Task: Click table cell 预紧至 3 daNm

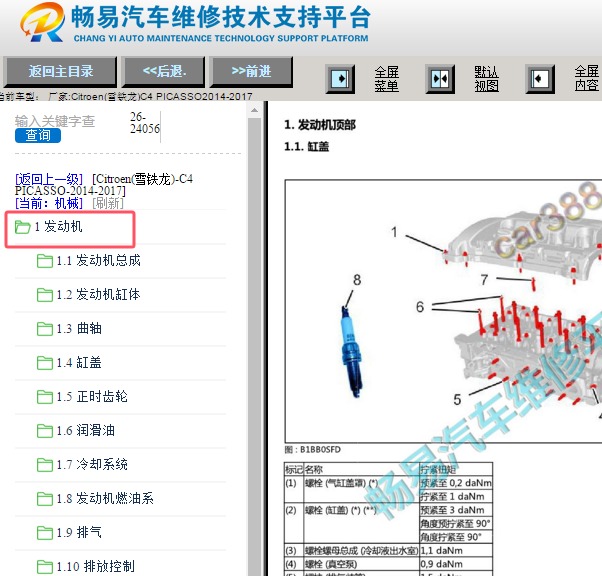Action: pyautogui.click(x=456, y=510)
